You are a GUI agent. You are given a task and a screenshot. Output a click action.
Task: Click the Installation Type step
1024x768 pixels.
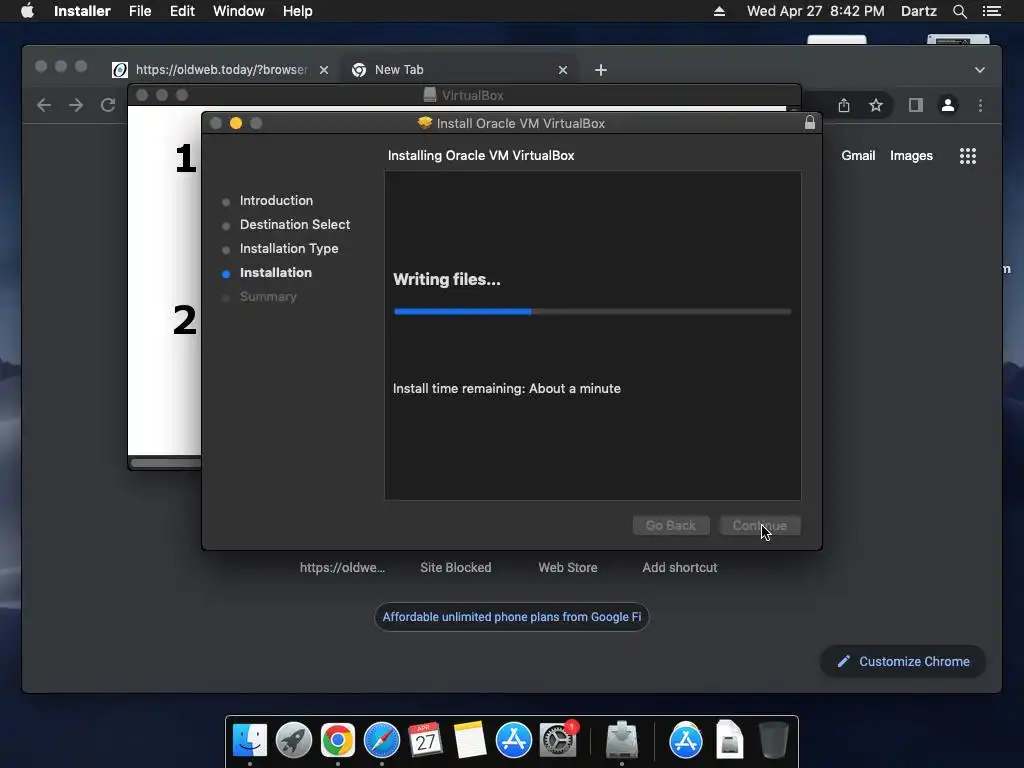click(x=289, y=249)
